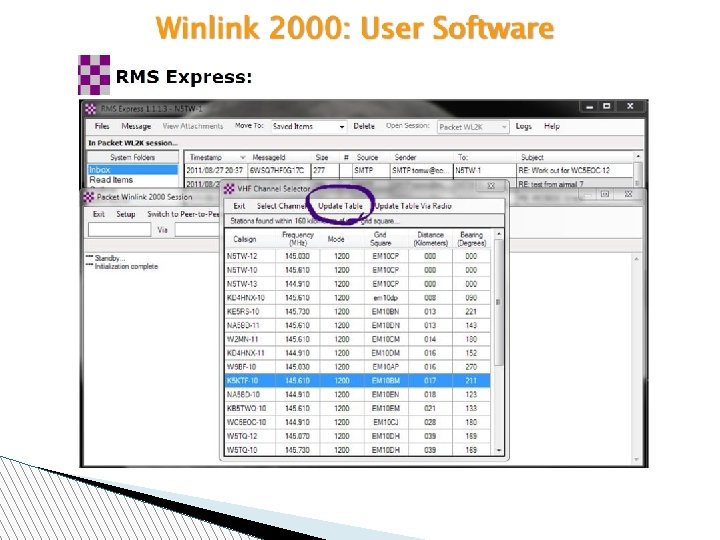Click Select Channel in the VHF Channel Selector
The height and width of the screenshot is (540, 720).
point(281,206)
